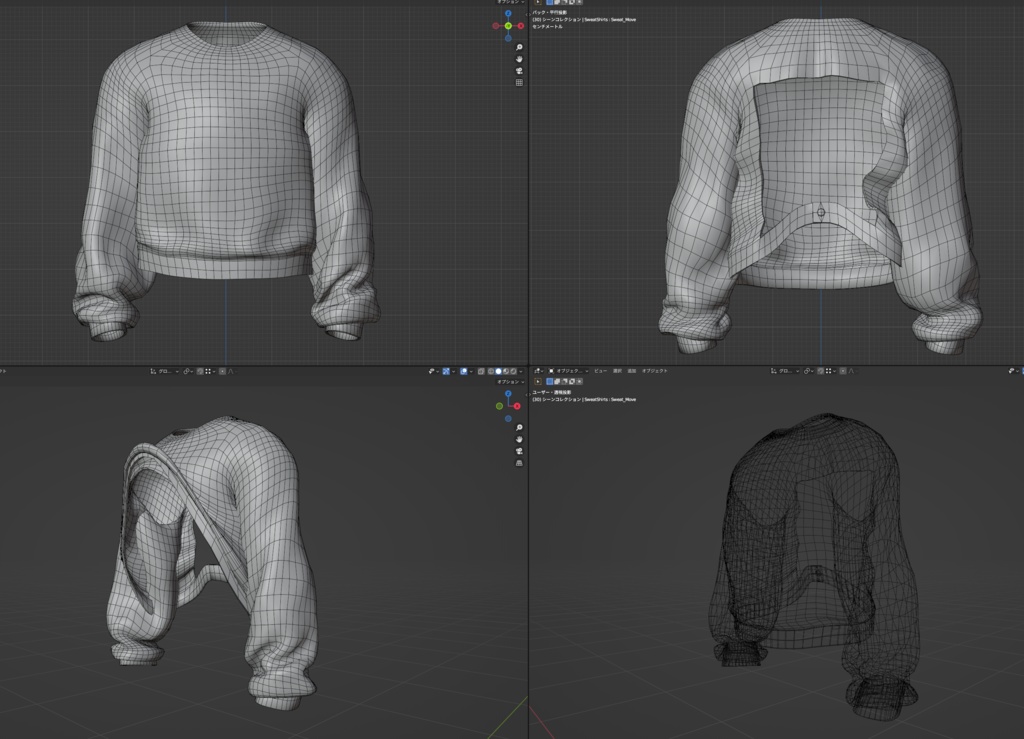Open transform orientation dropdown in bottom-left header

click(x=165, y=371)
